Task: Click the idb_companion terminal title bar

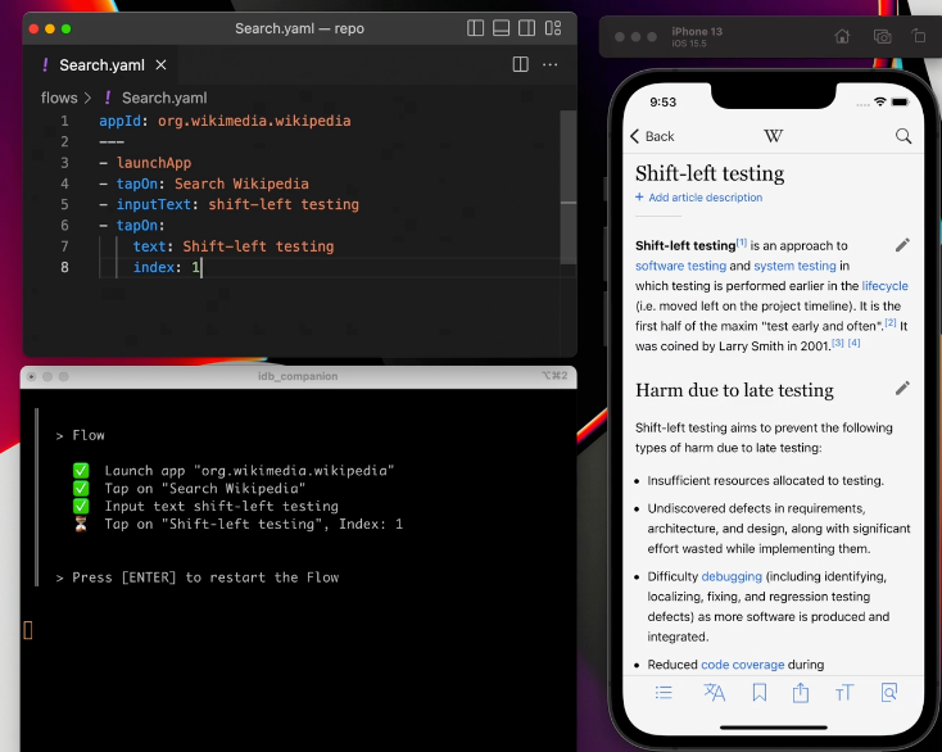Action: tap(298, 377)
